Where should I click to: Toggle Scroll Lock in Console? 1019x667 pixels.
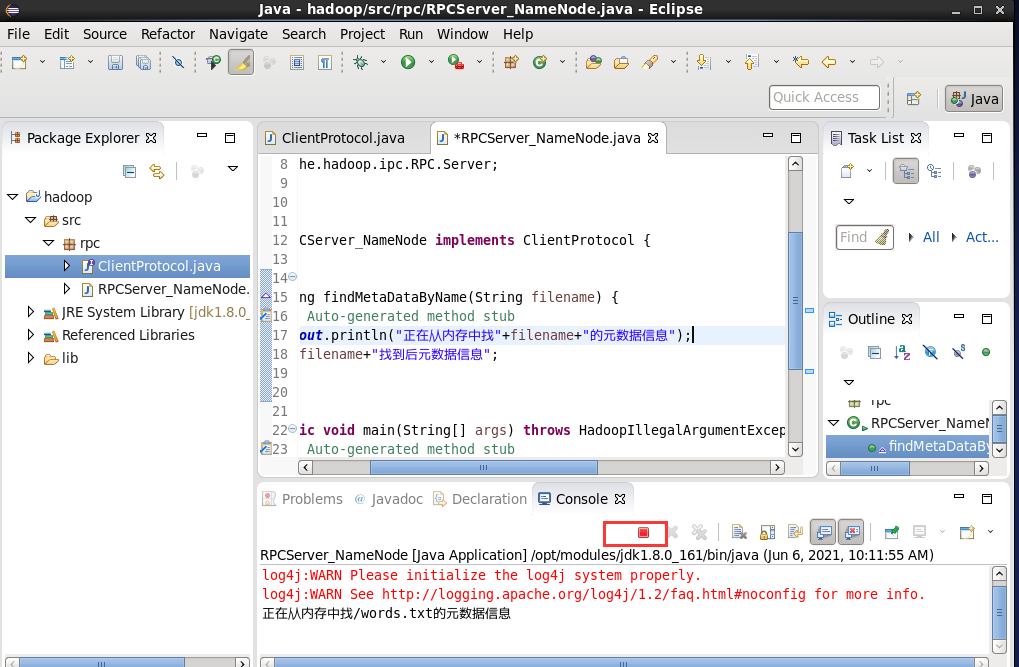coord(767,532)
